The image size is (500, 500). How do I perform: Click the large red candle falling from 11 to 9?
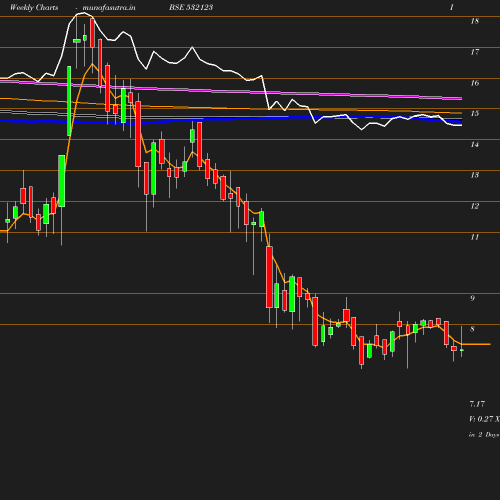[x=269, y=277]
